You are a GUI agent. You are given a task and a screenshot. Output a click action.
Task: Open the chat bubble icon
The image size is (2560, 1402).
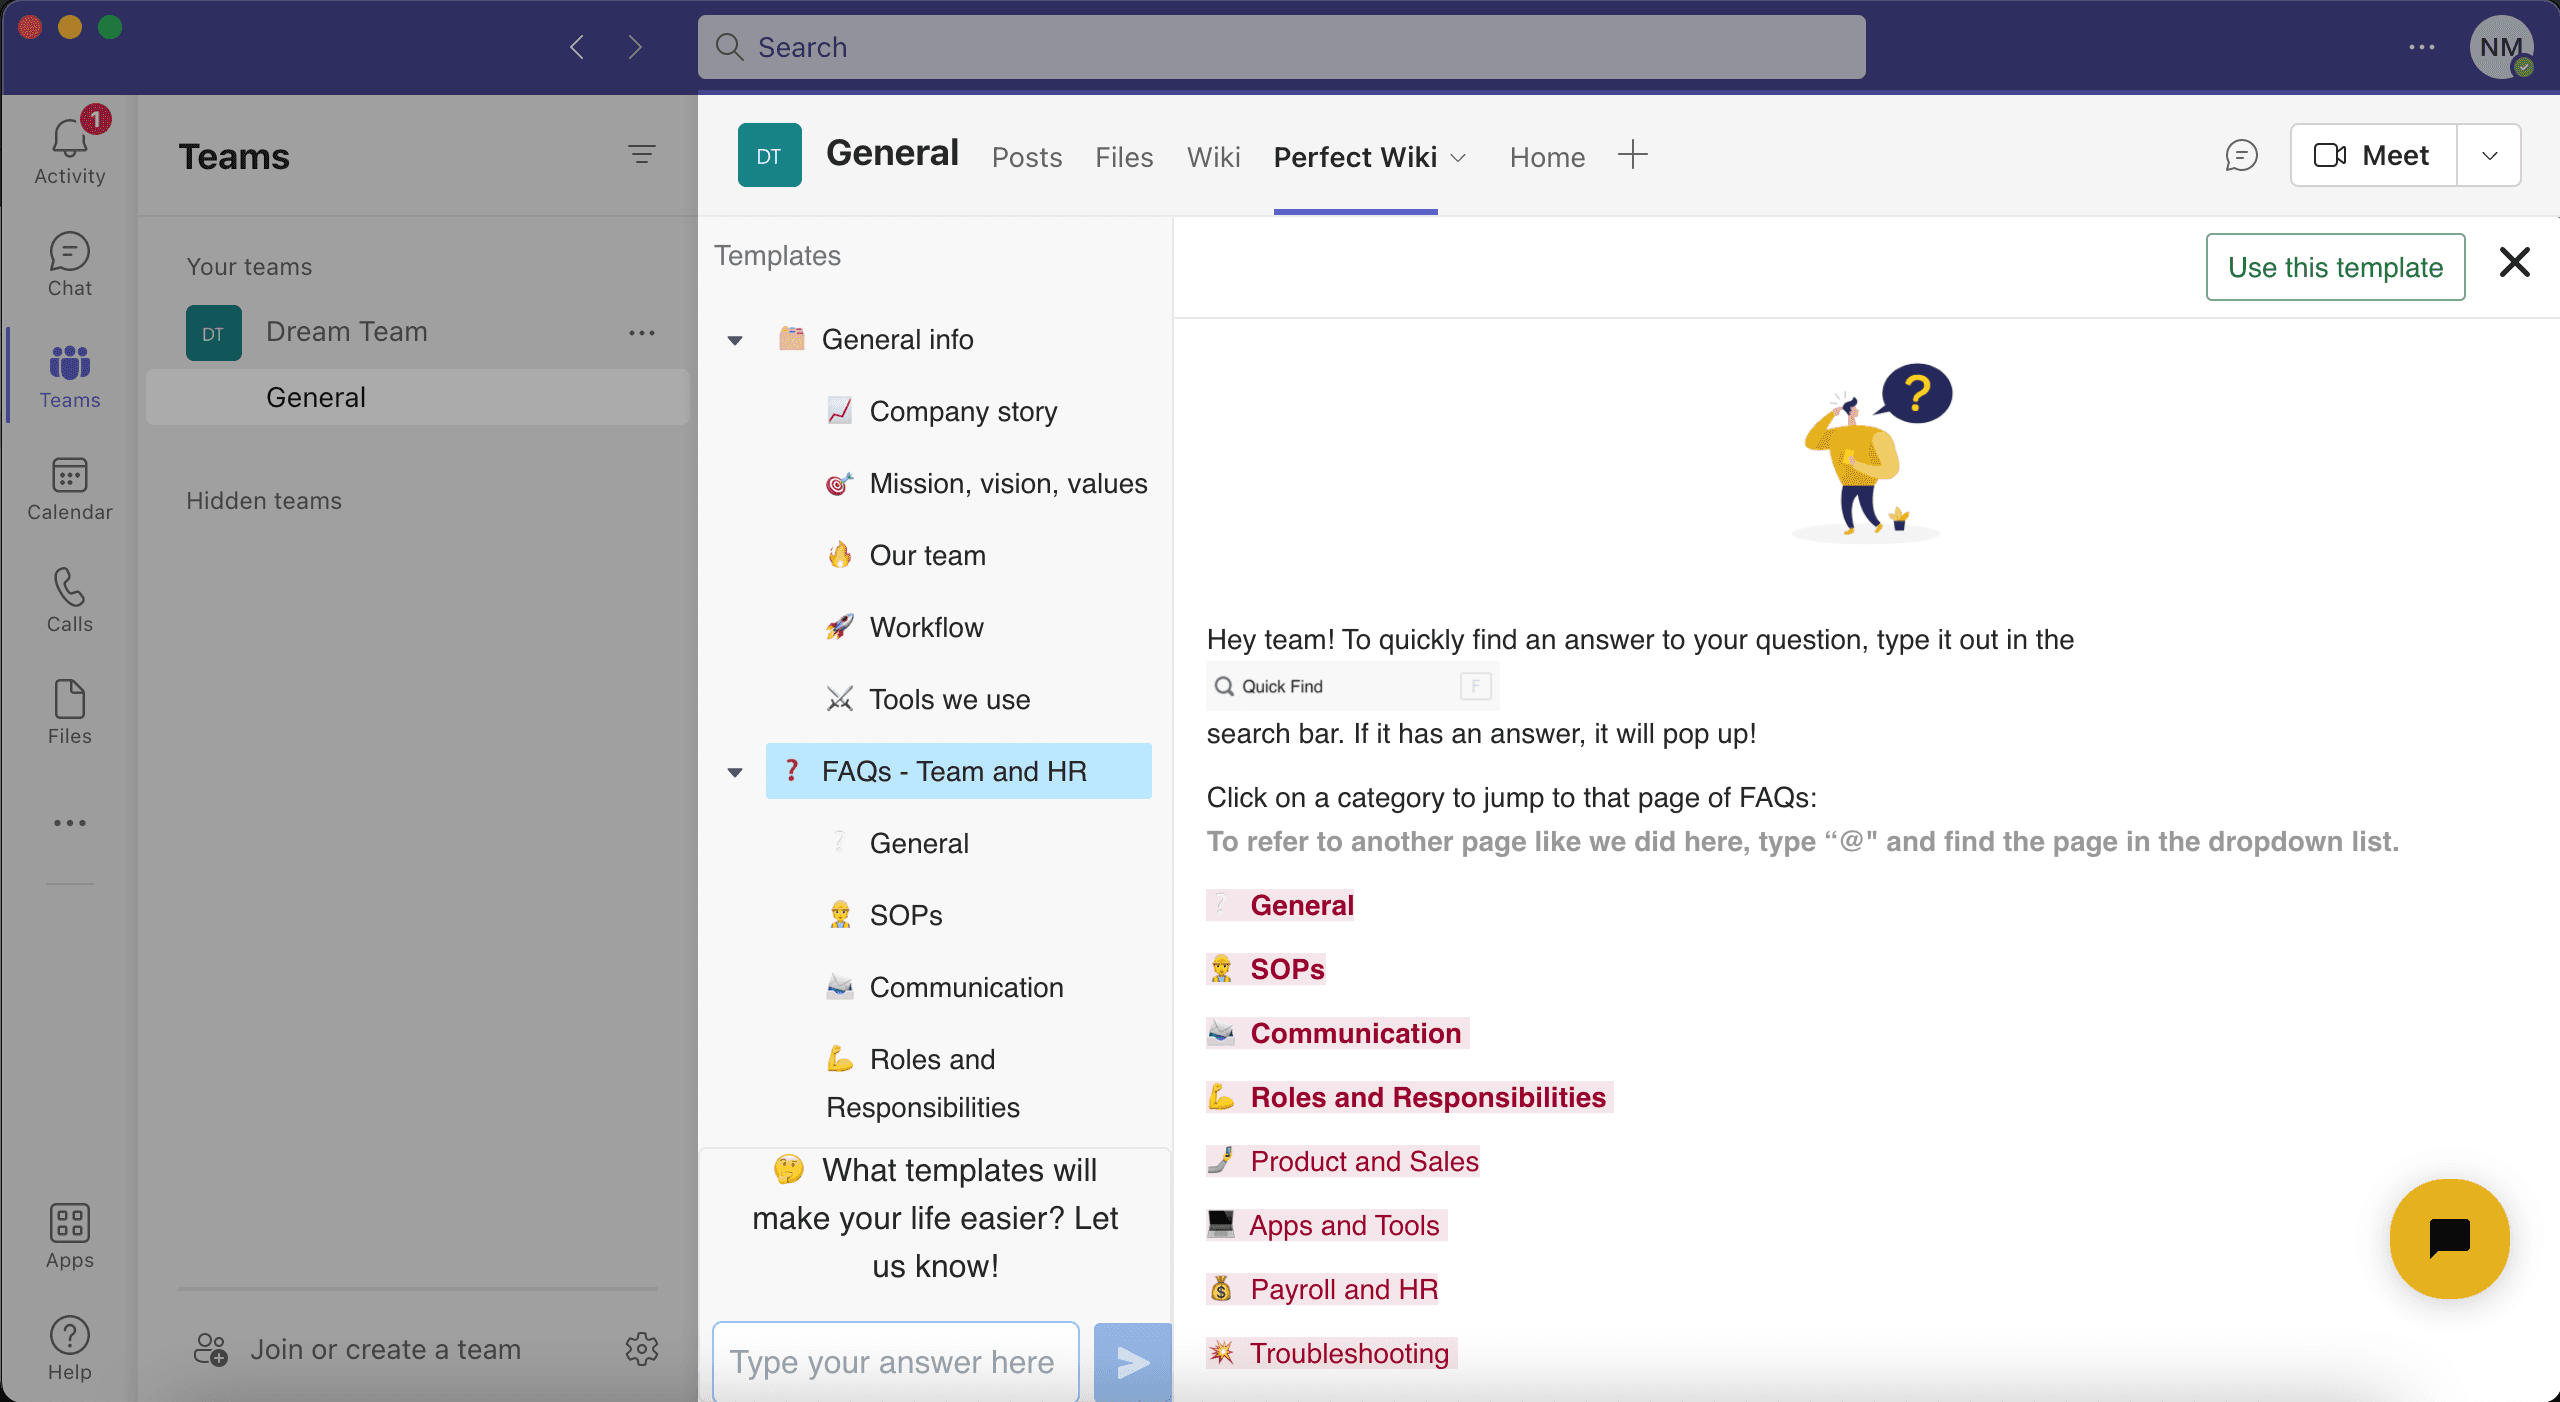2450,1238
